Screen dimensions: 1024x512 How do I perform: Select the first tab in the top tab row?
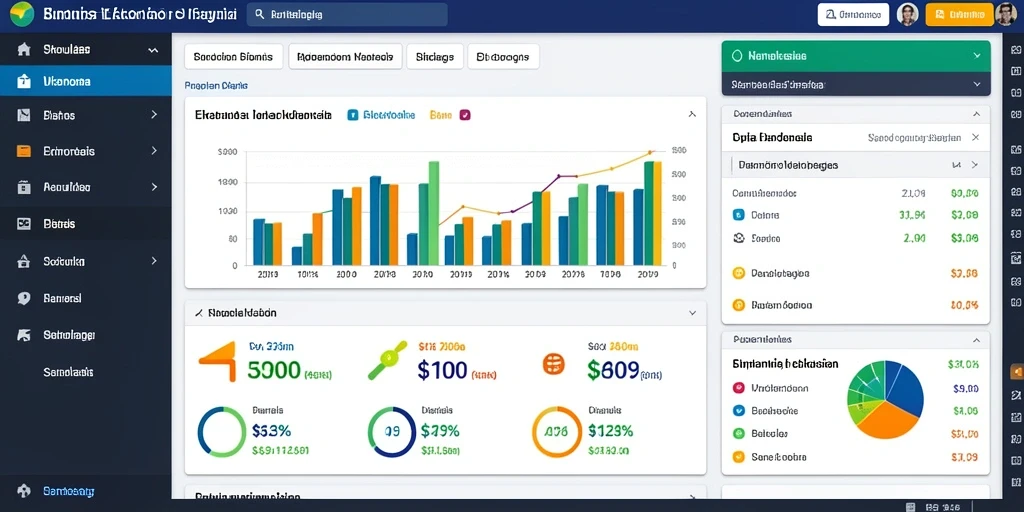coord(233,57)
